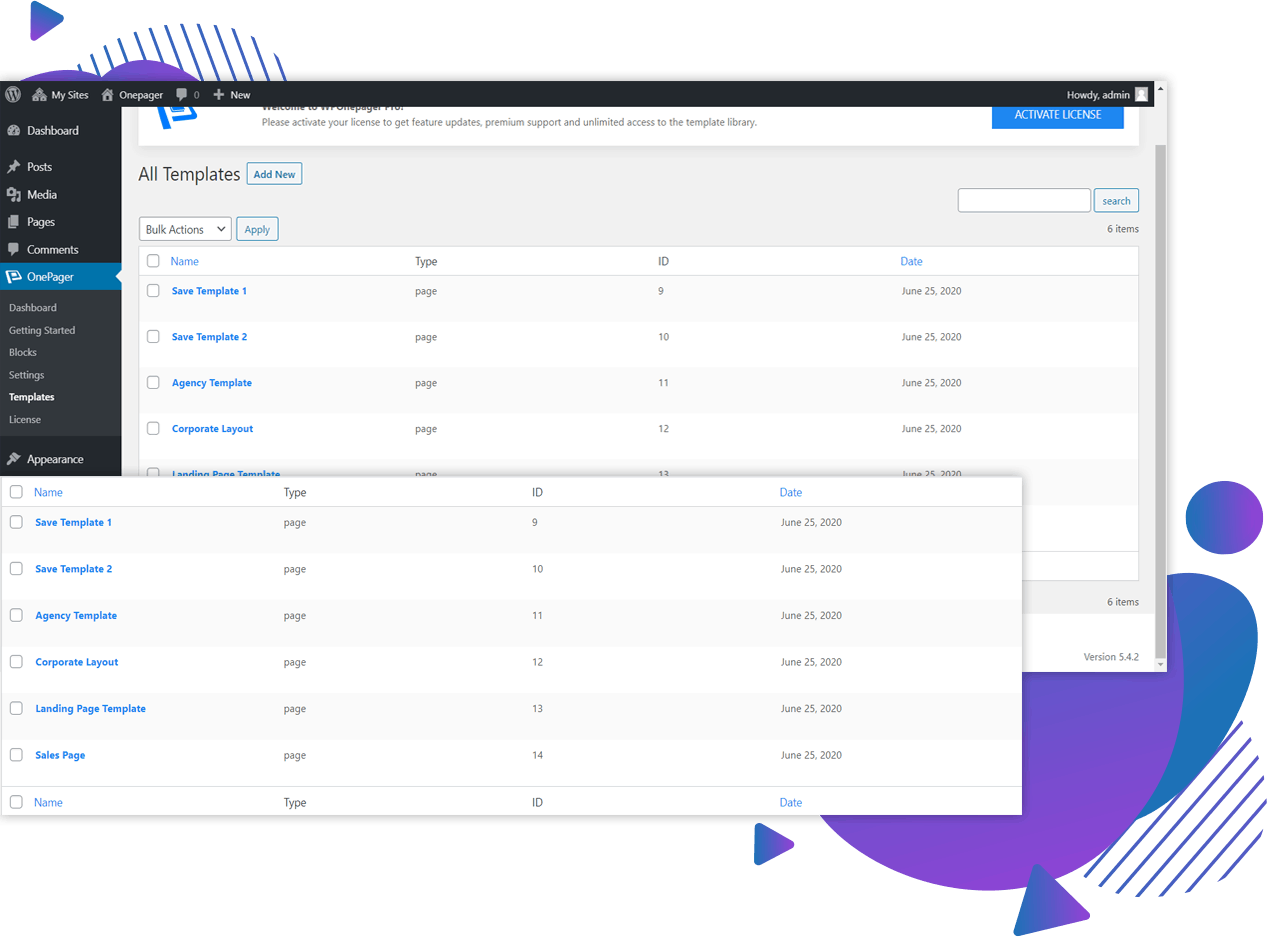Click the page vertical scrollbar
This screenshot has width=1280, height=940.
coord(1160,400)
